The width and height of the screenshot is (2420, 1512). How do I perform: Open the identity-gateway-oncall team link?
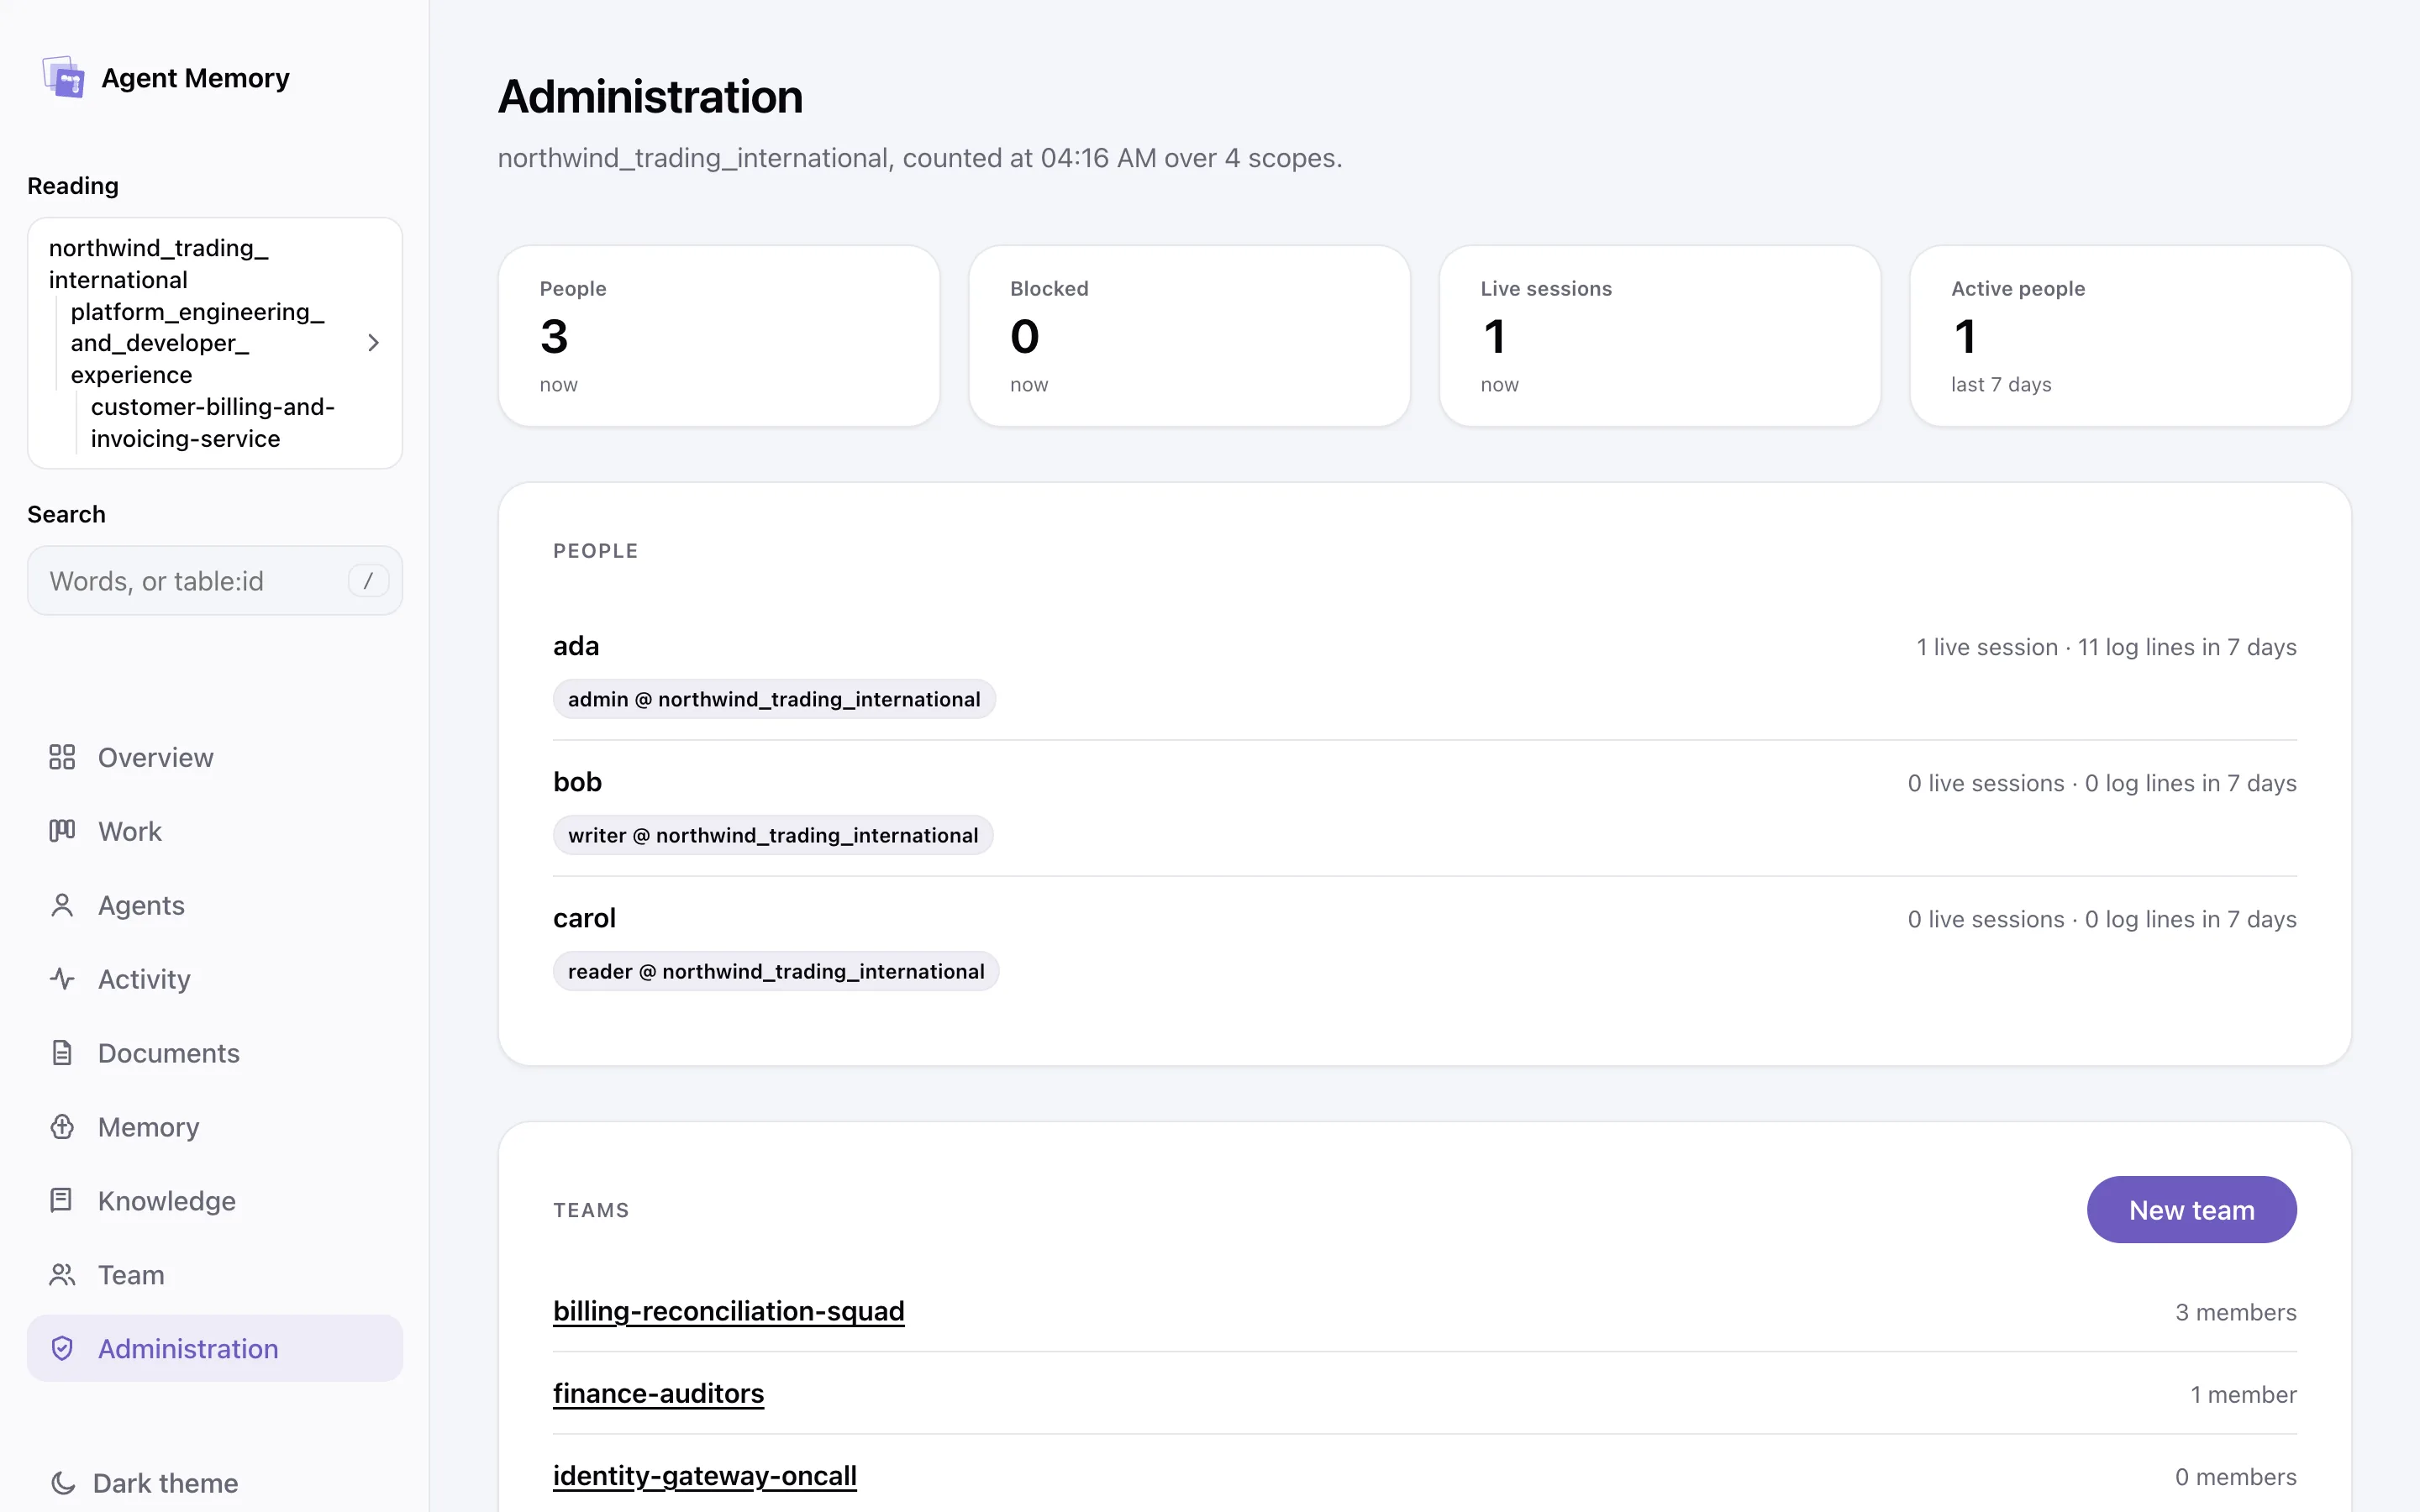[705, 1476]
